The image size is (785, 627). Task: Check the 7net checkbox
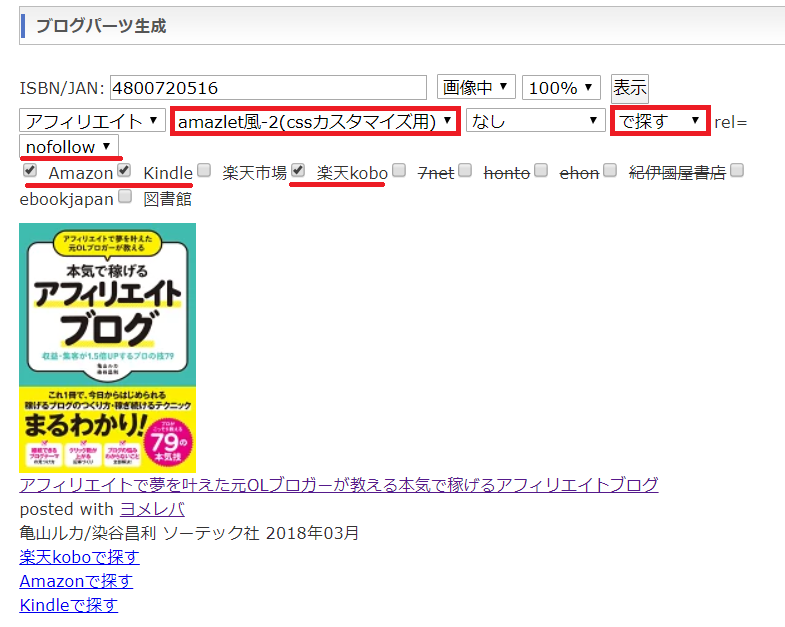click(x=399, y=170)
